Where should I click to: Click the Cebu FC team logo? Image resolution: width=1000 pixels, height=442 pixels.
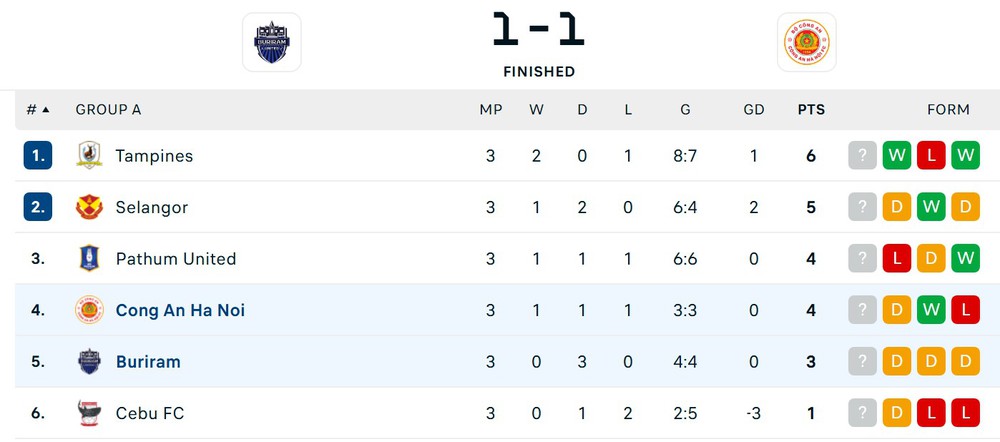[x=89, y=413]
